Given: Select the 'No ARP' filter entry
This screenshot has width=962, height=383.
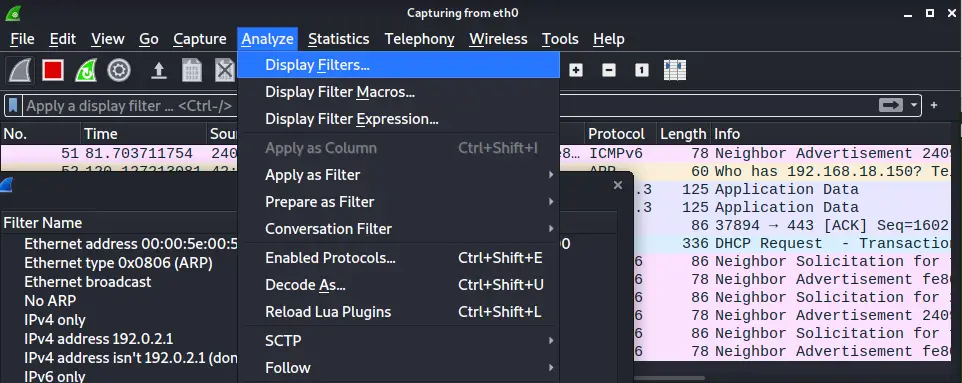Looking at the screenshot, I should tap(50, 301).
